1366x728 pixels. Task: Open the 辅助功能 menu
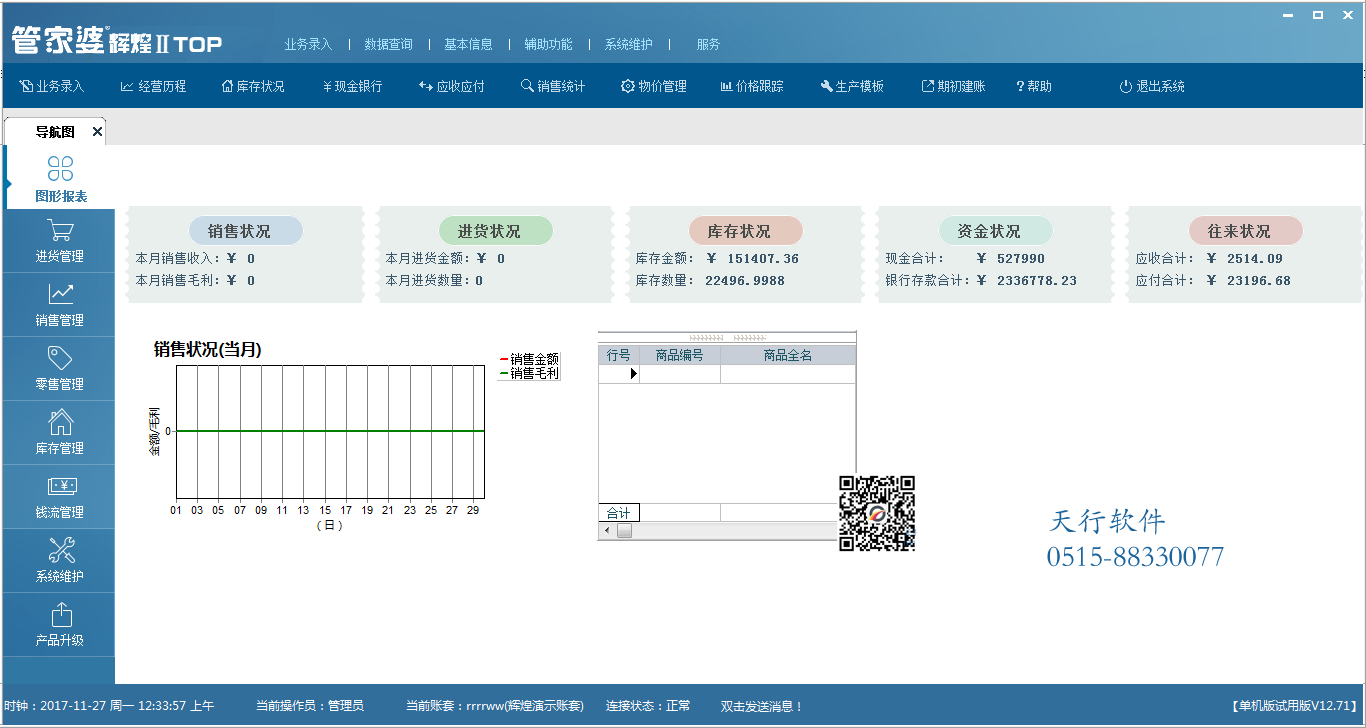[x=548, y=44]
